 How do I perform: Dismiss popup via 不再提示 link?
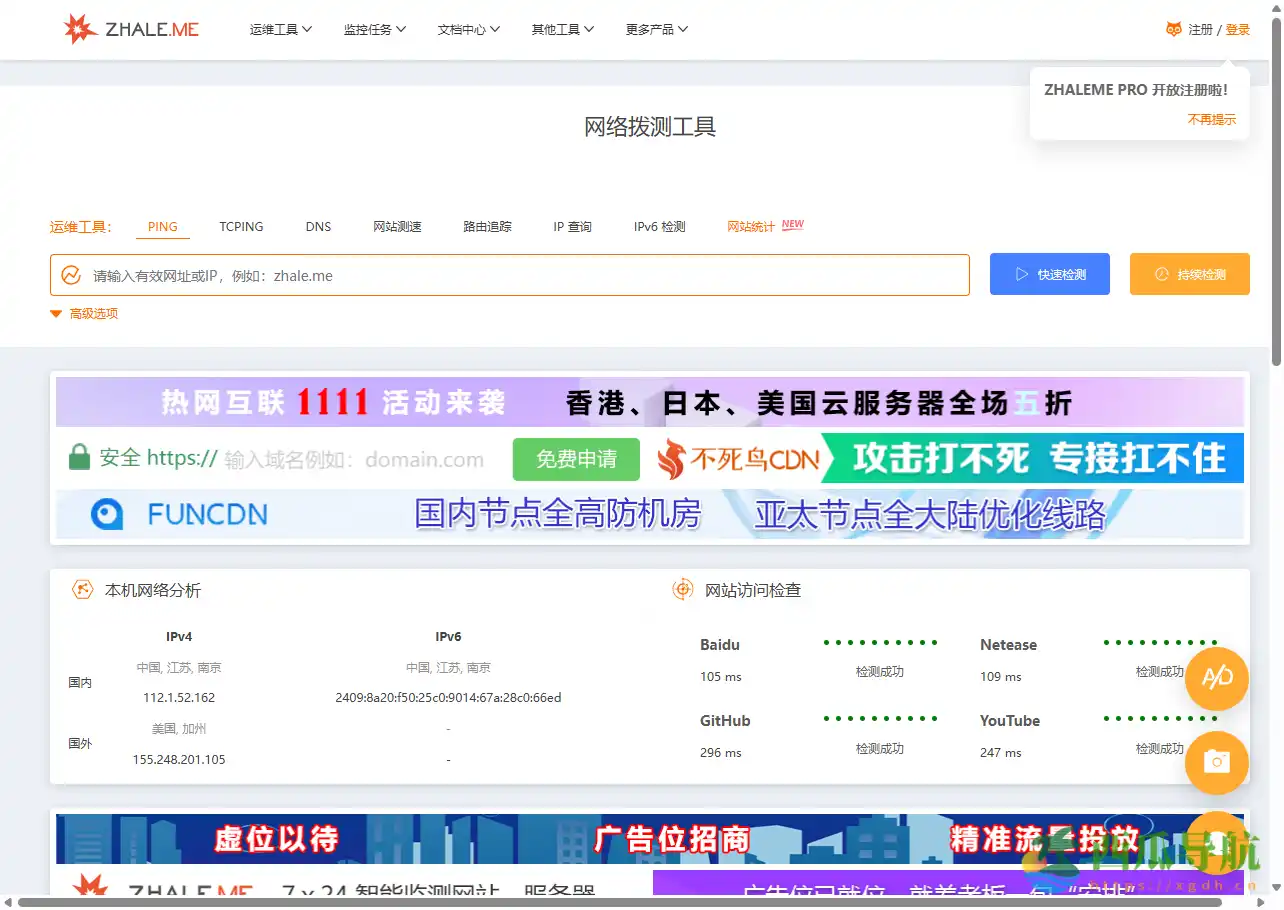(x=1212, y=118)
